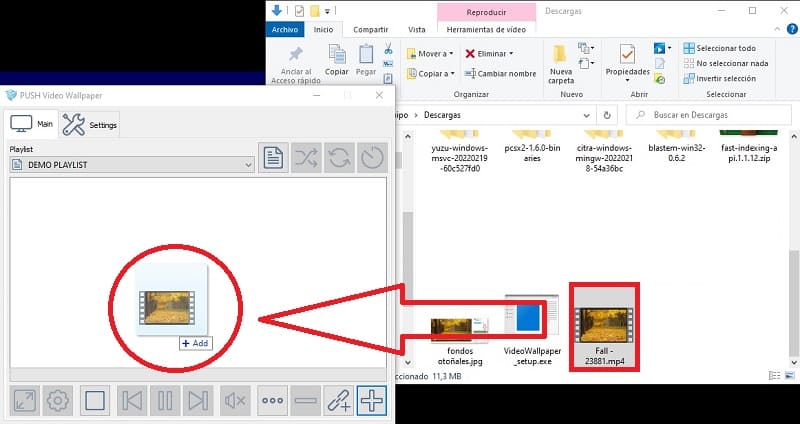Click the Pegar clipboard button
This screenshot has height=424, width=800.
click(x=366, y=60)
